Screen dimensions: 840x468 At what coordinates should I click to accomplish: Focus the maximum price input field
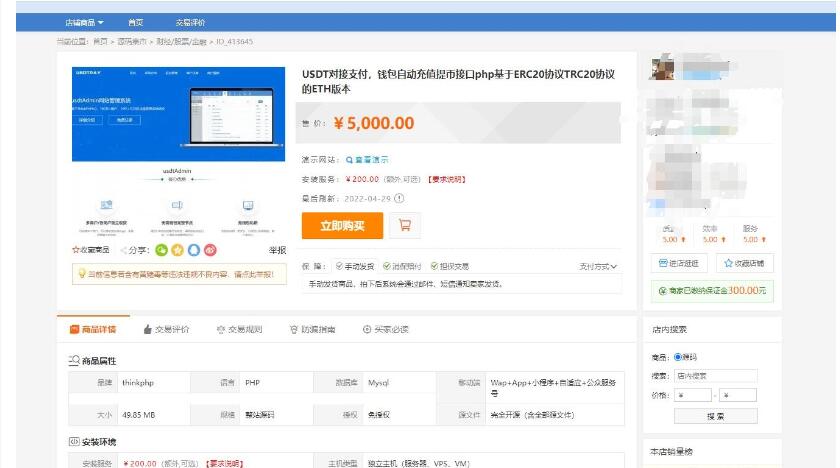(738, 395)
